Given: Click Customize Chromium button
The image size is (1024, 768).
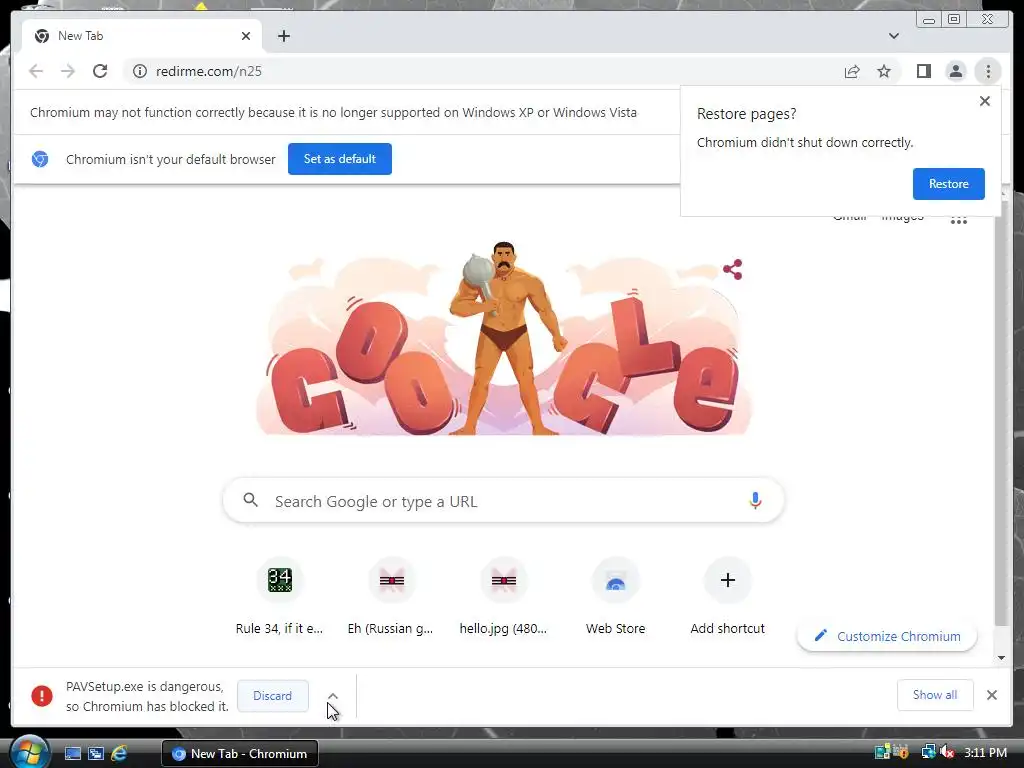Looking at the screenshot, I should click(x=887, y=636).
